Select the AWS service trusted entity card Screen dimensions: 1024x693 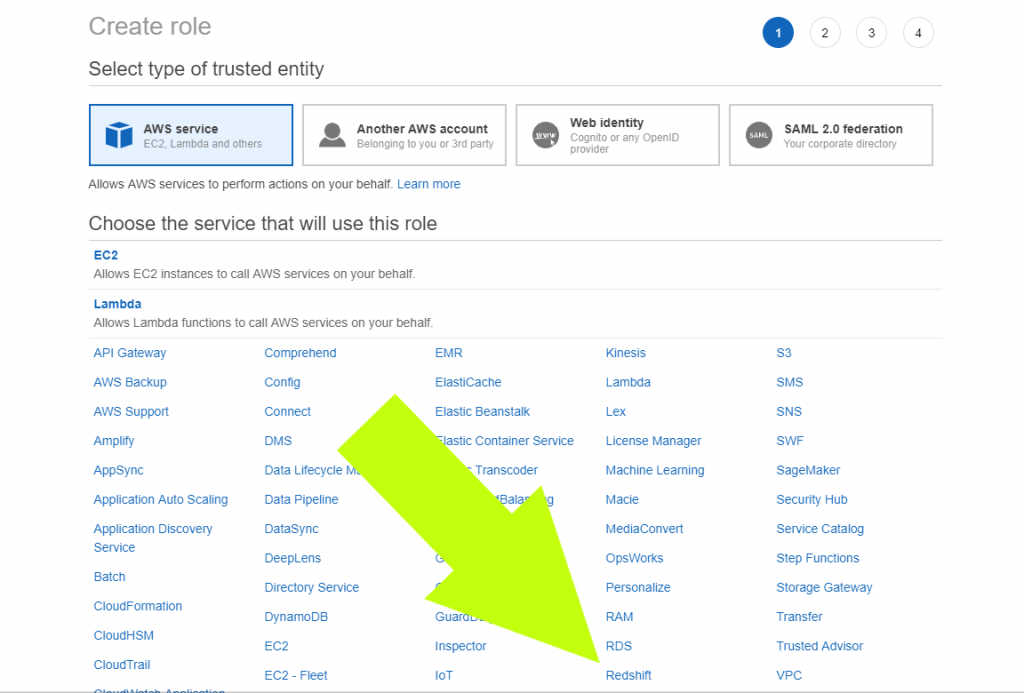[191, 135]
